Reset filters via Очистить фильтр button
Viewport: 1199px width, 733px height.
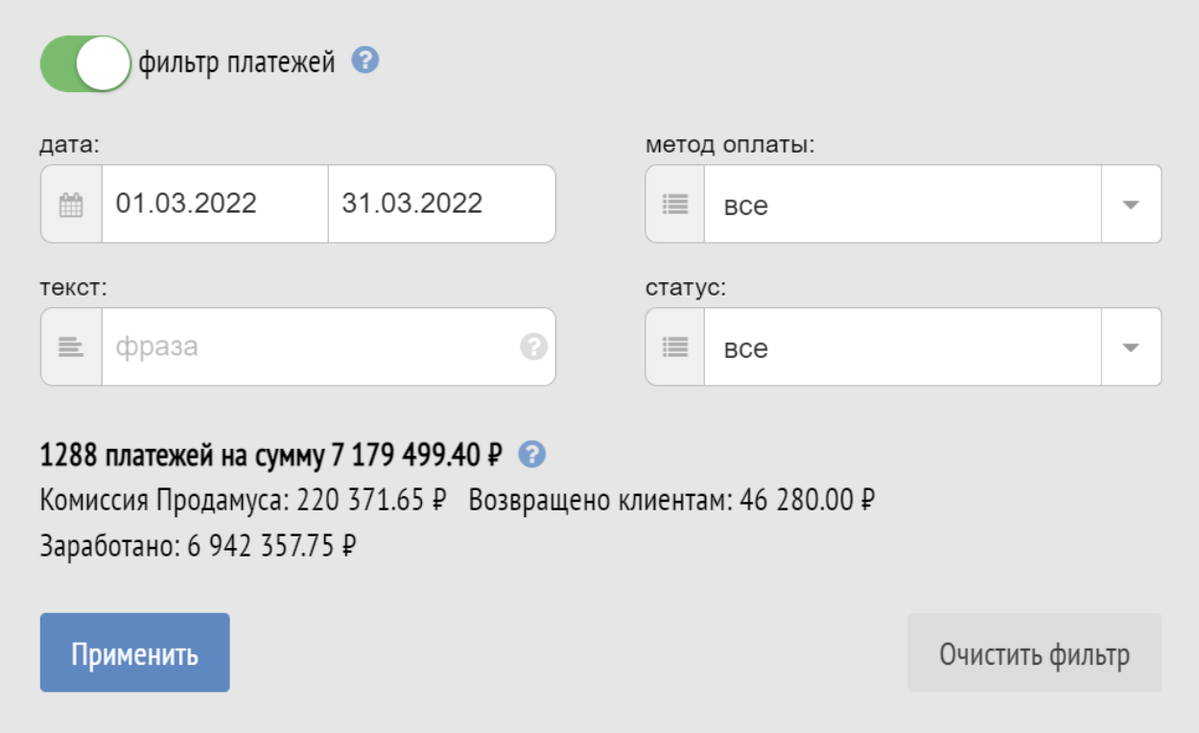point(1035,653)
